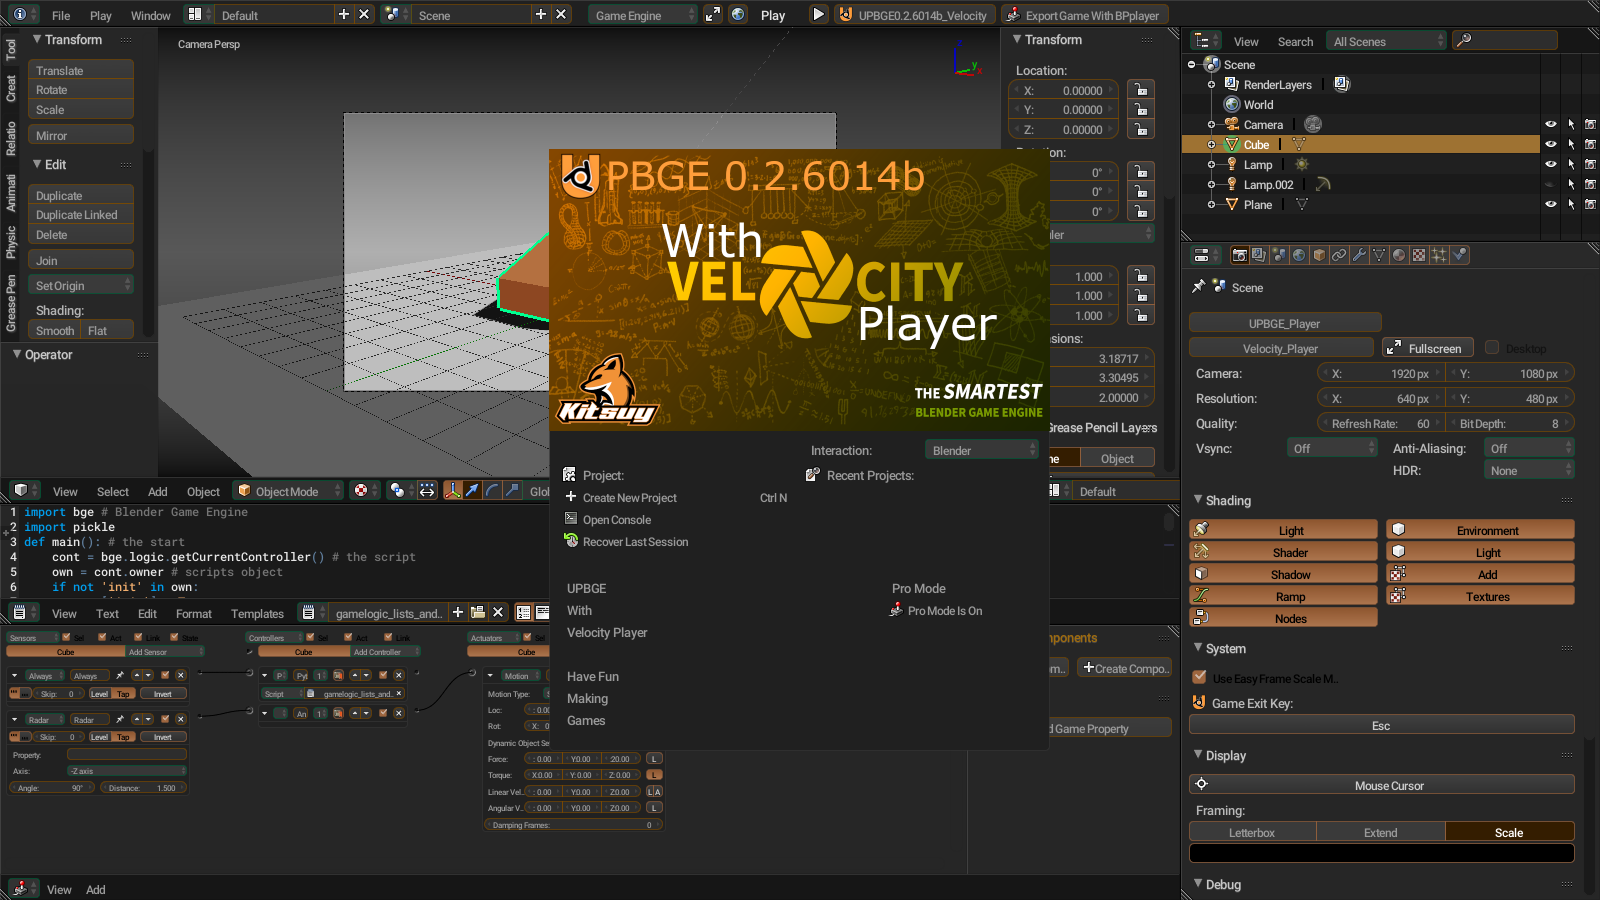1600x900 pixels.
Task: Toggle Sensors Sel checkbox in logic editor
Action: click(x=66, y=637)
